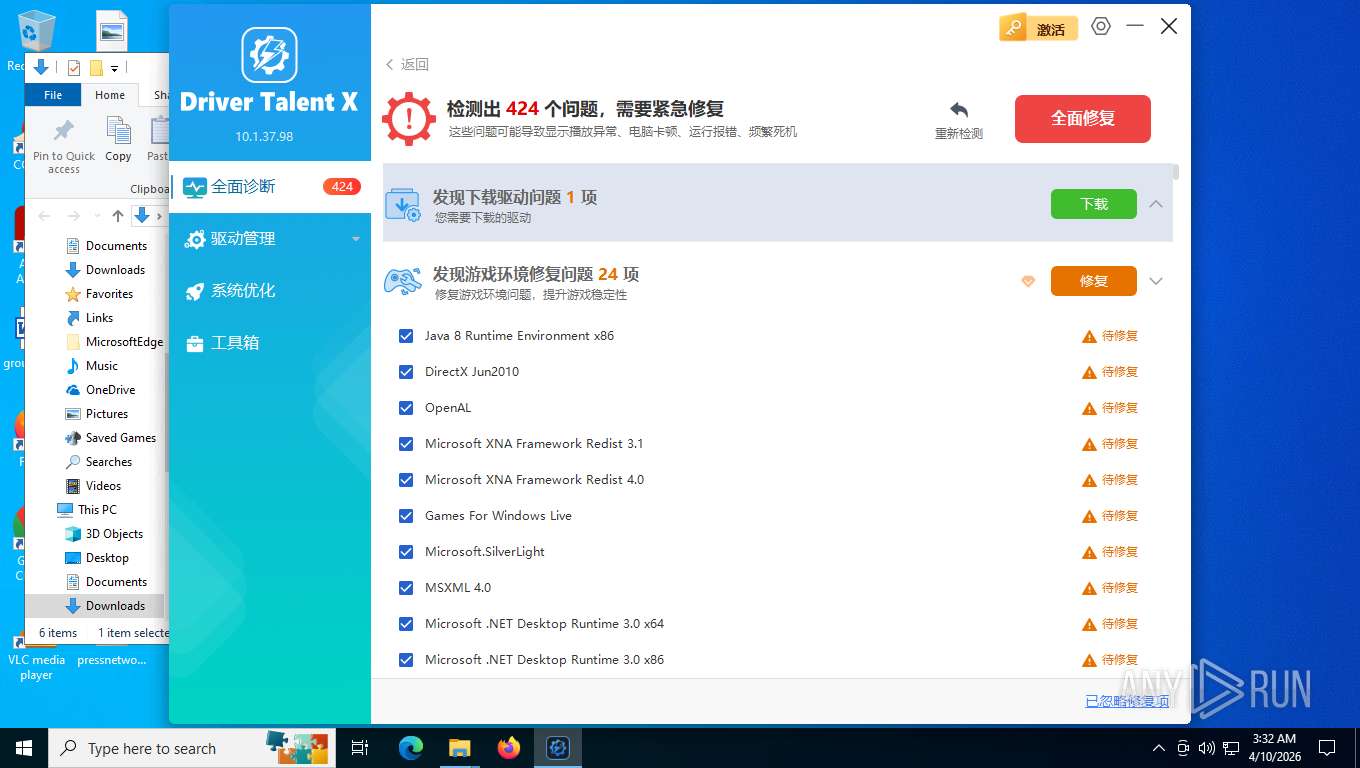Uncheck the MSXML 4.0 checkbox
This screenshot has width=1360, height=768.
click(406, 588)
